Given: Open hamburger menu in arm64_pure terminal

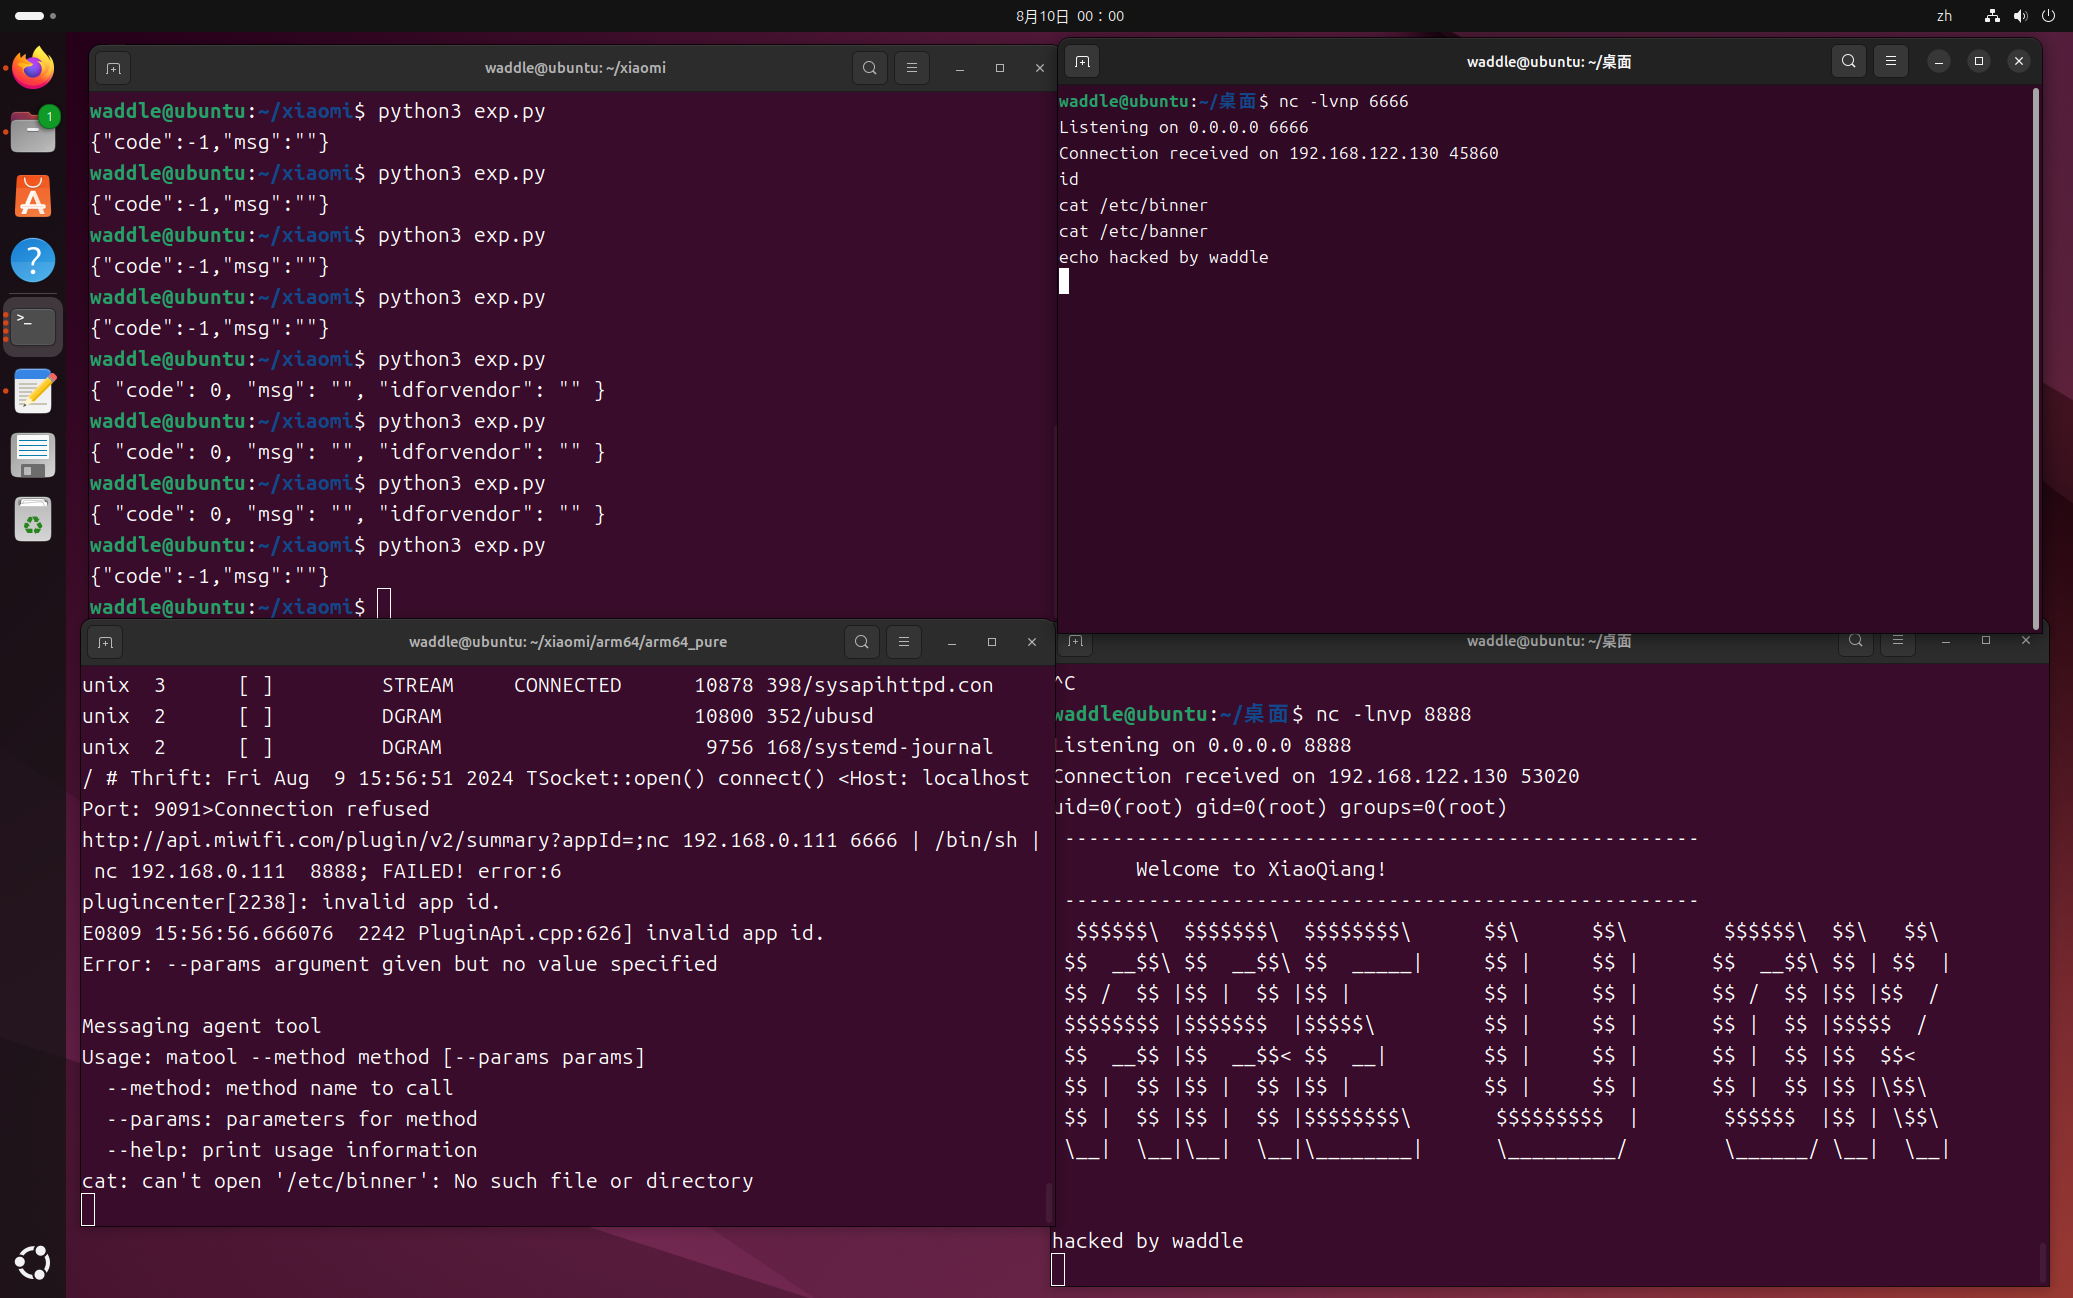Looking at the screenshot, I should 903,642.
